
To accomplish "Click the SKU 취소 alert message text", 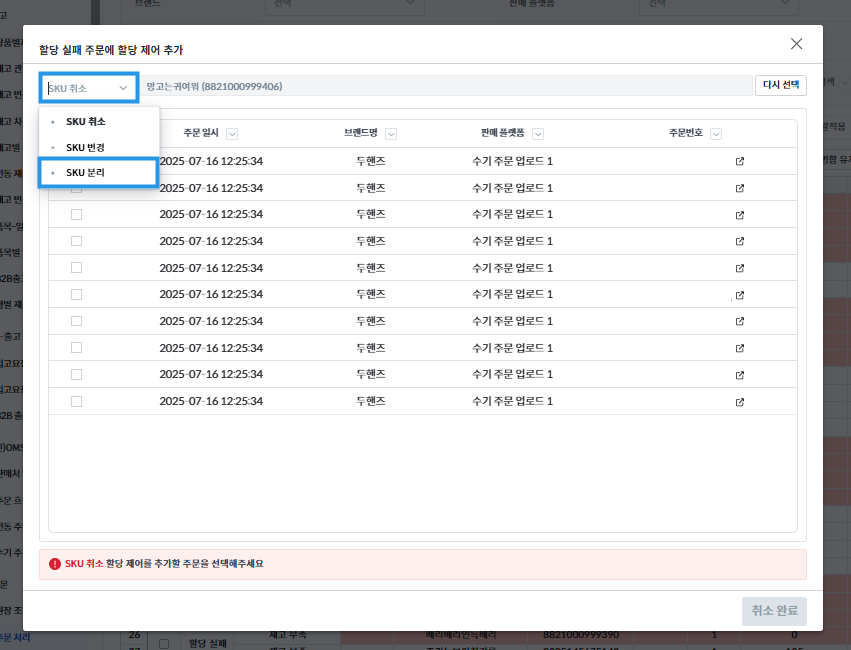I will click(x=164, y=564).
